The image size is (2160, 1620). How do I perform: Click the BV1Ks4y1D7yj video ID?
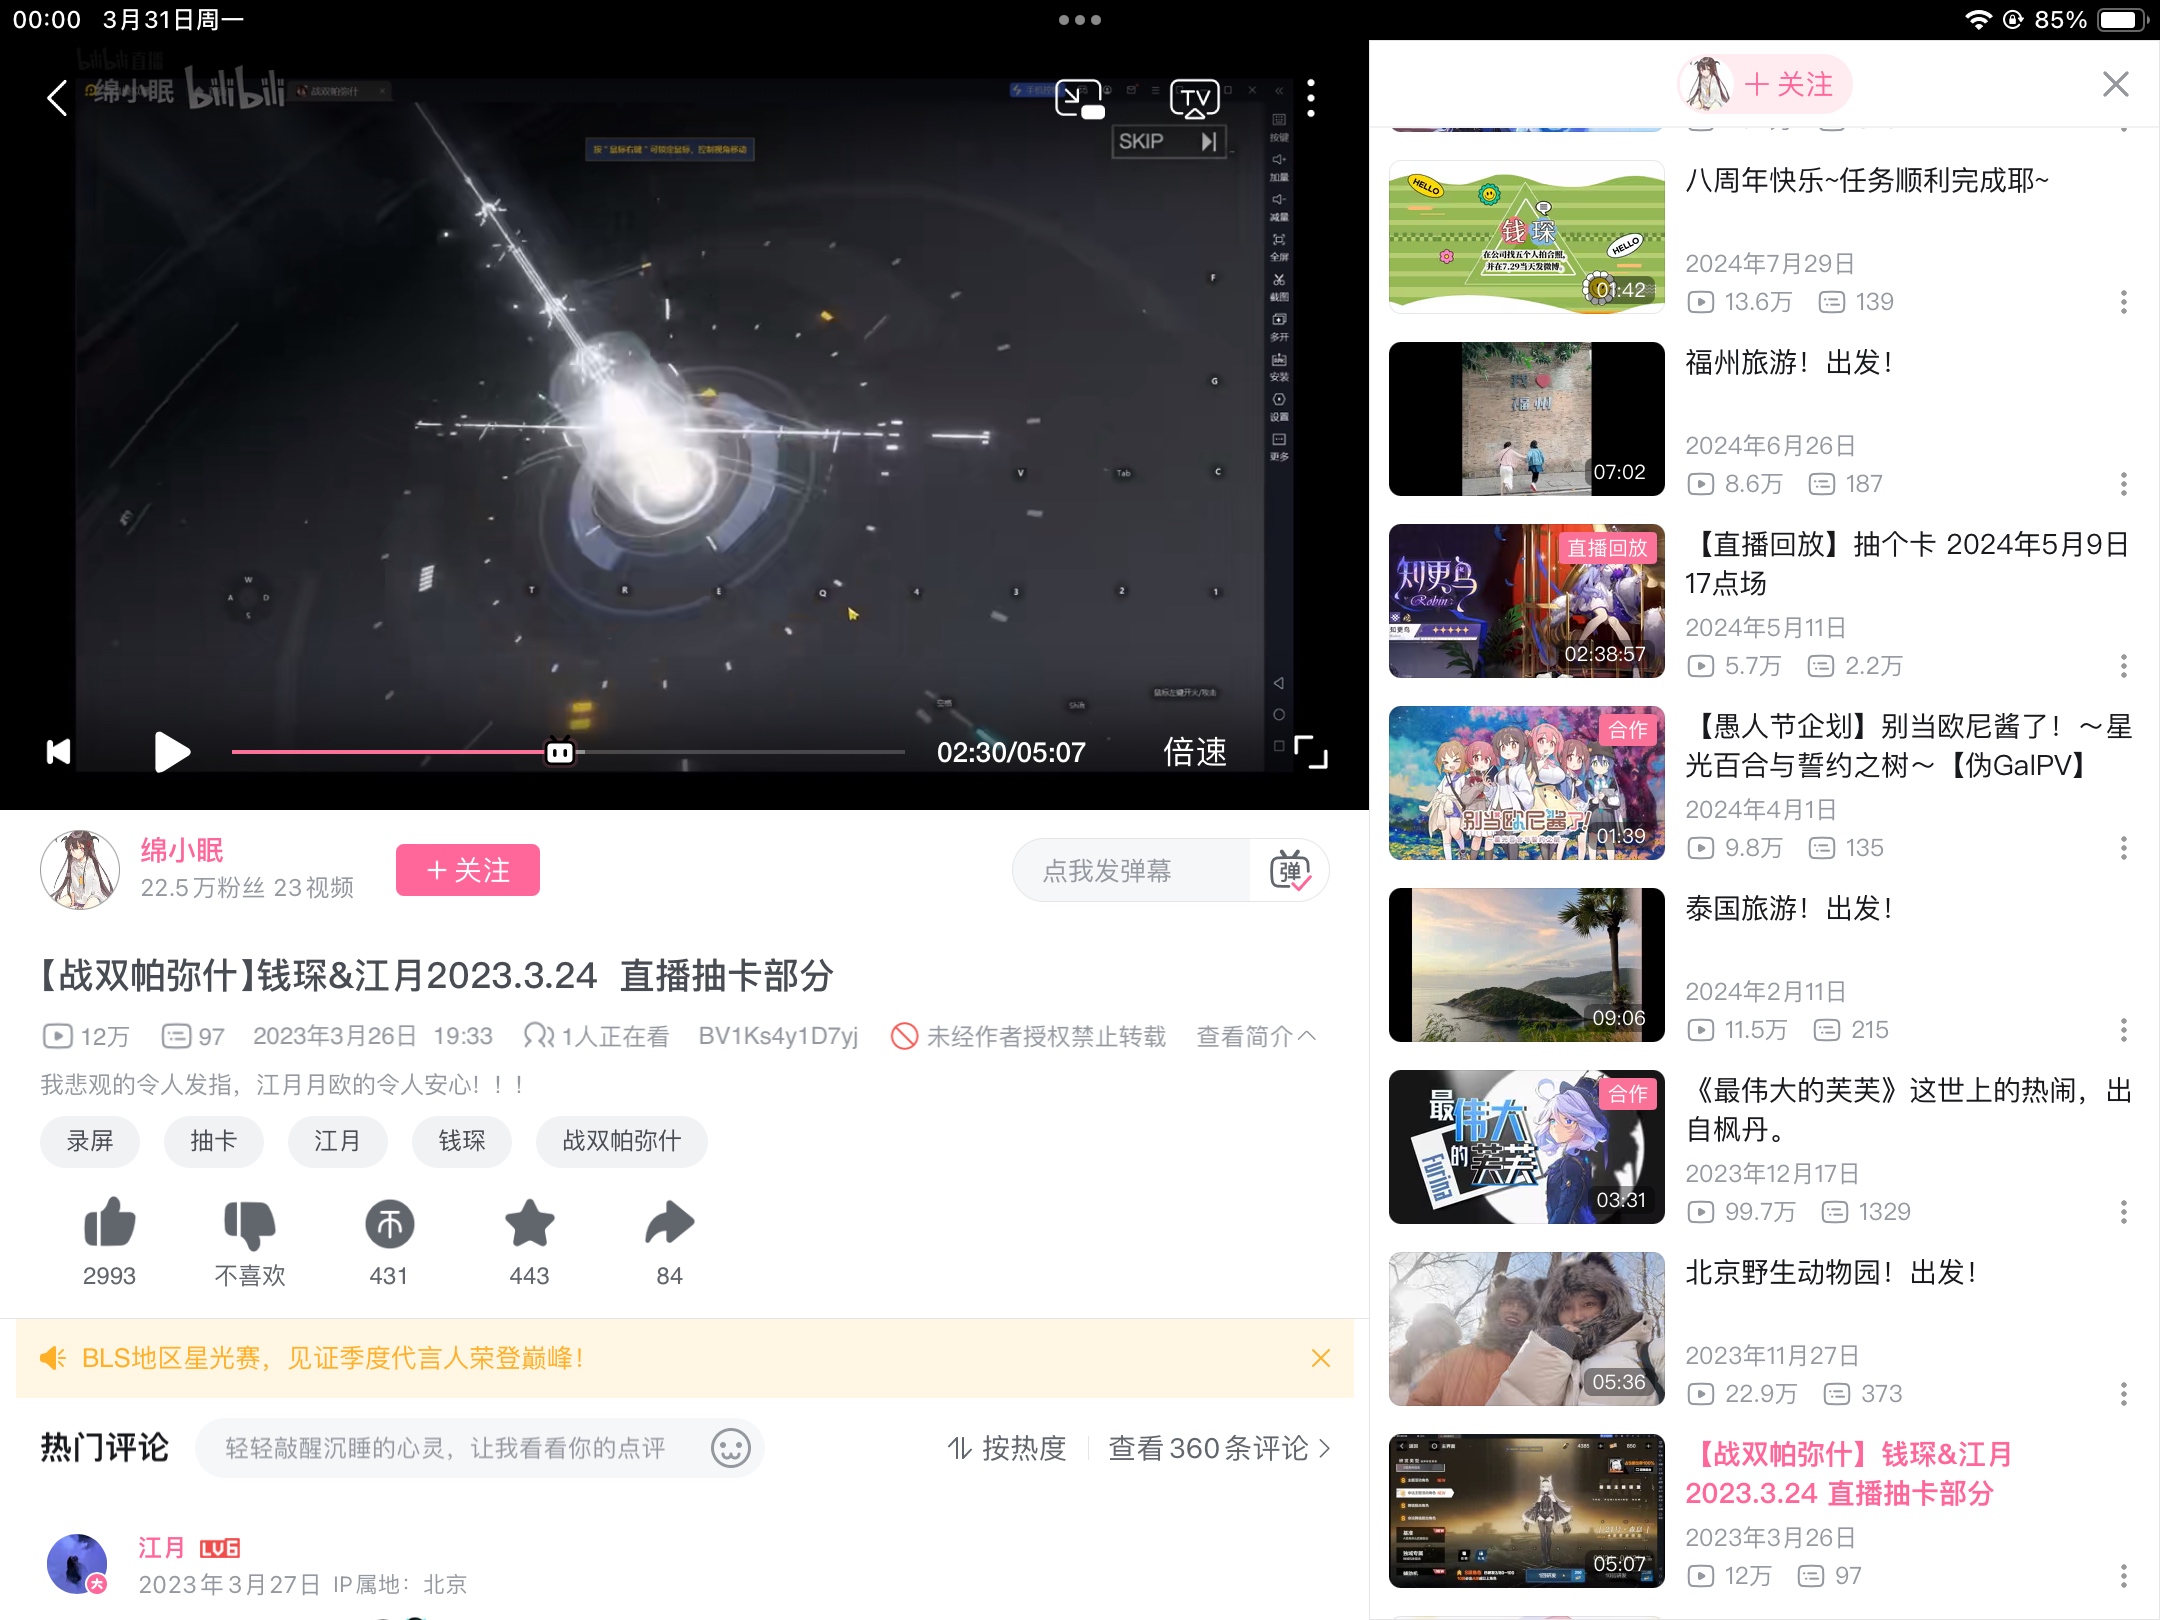(778, 1036)
